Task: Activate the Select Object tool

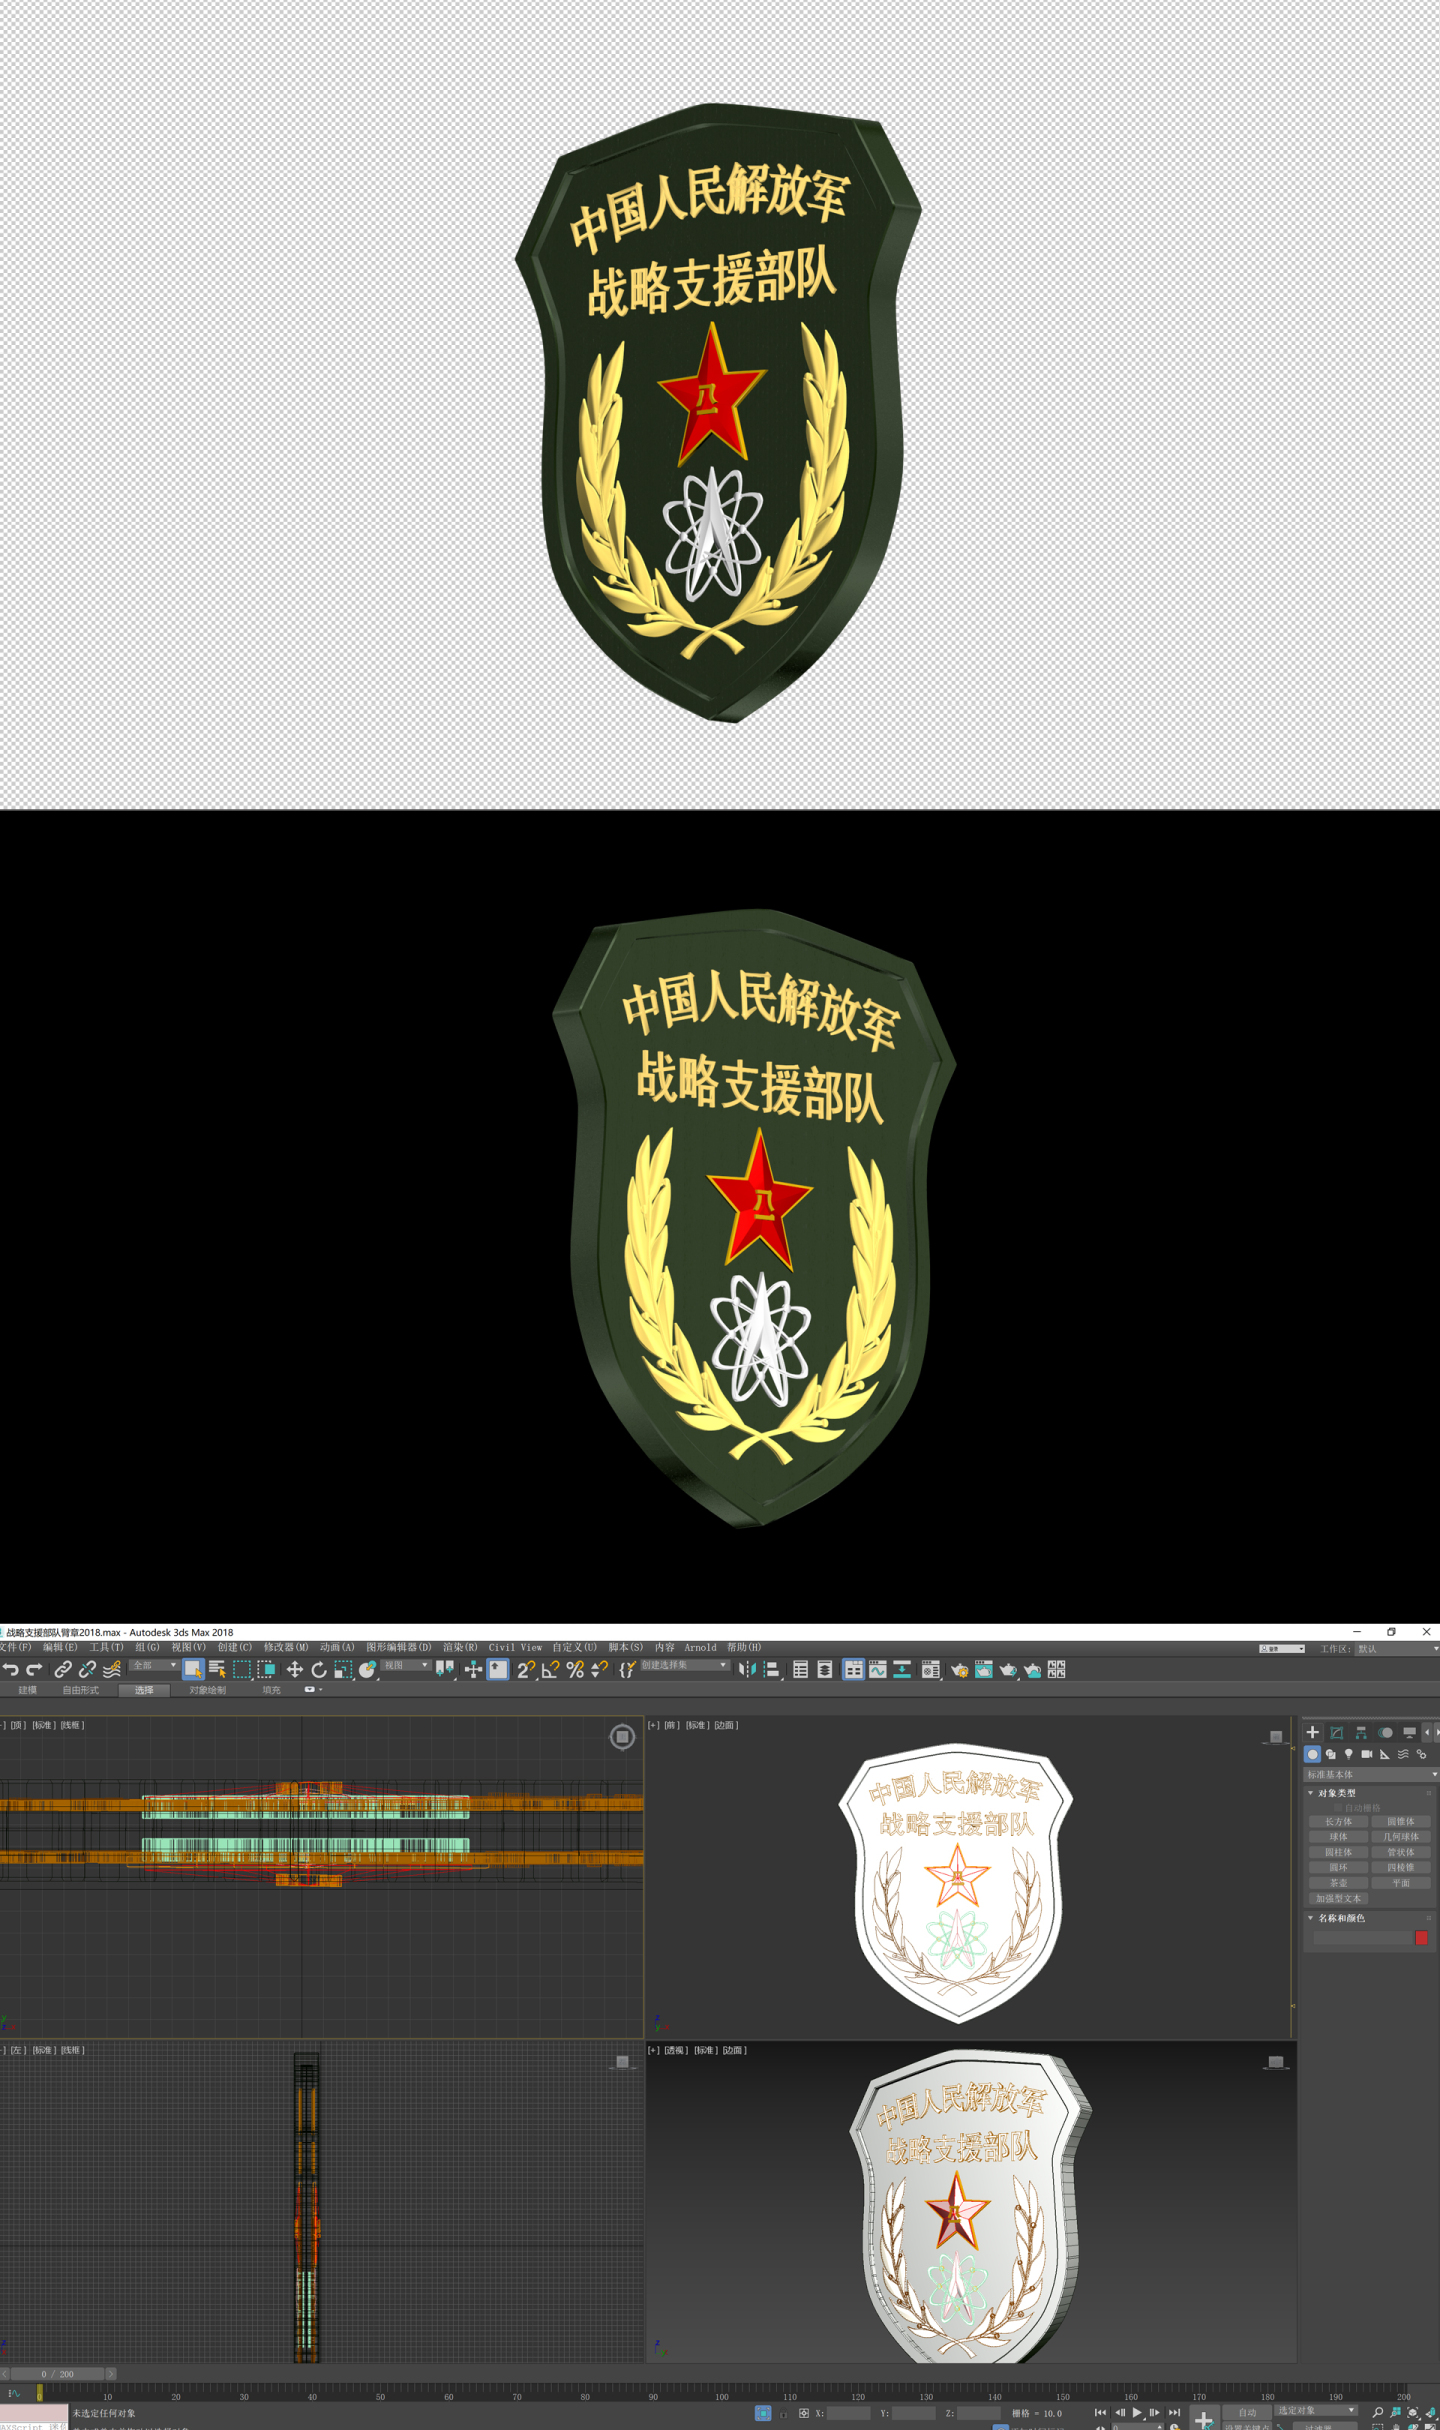Action: [x=193, y=1669]
